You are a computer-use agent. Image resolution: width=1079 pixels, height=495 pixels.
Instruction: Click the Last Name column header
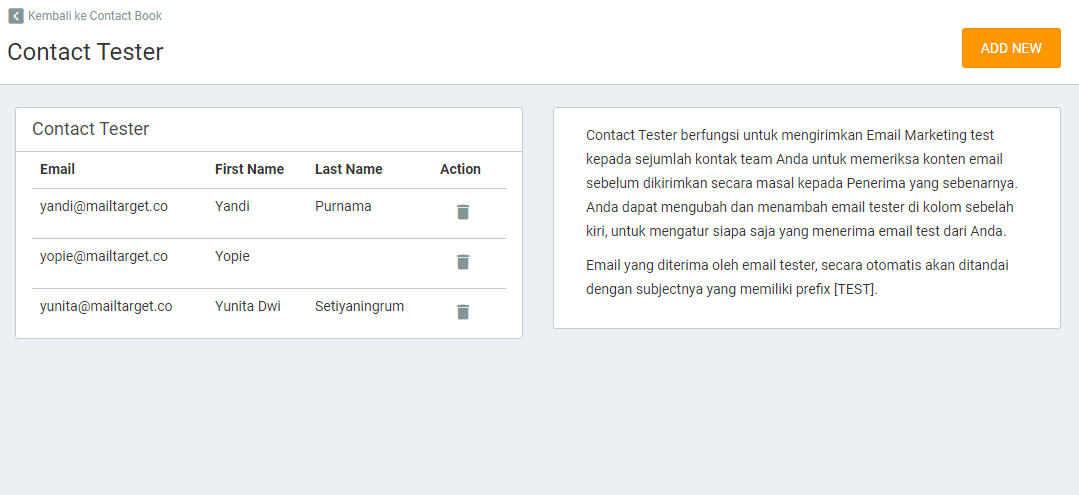pyautogui.click(x=349, y=169)
